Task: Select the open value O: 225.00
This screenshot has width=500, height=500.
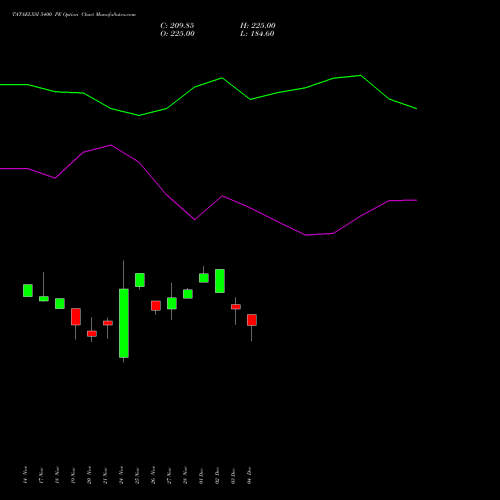Action: click(x=177, y=34)
